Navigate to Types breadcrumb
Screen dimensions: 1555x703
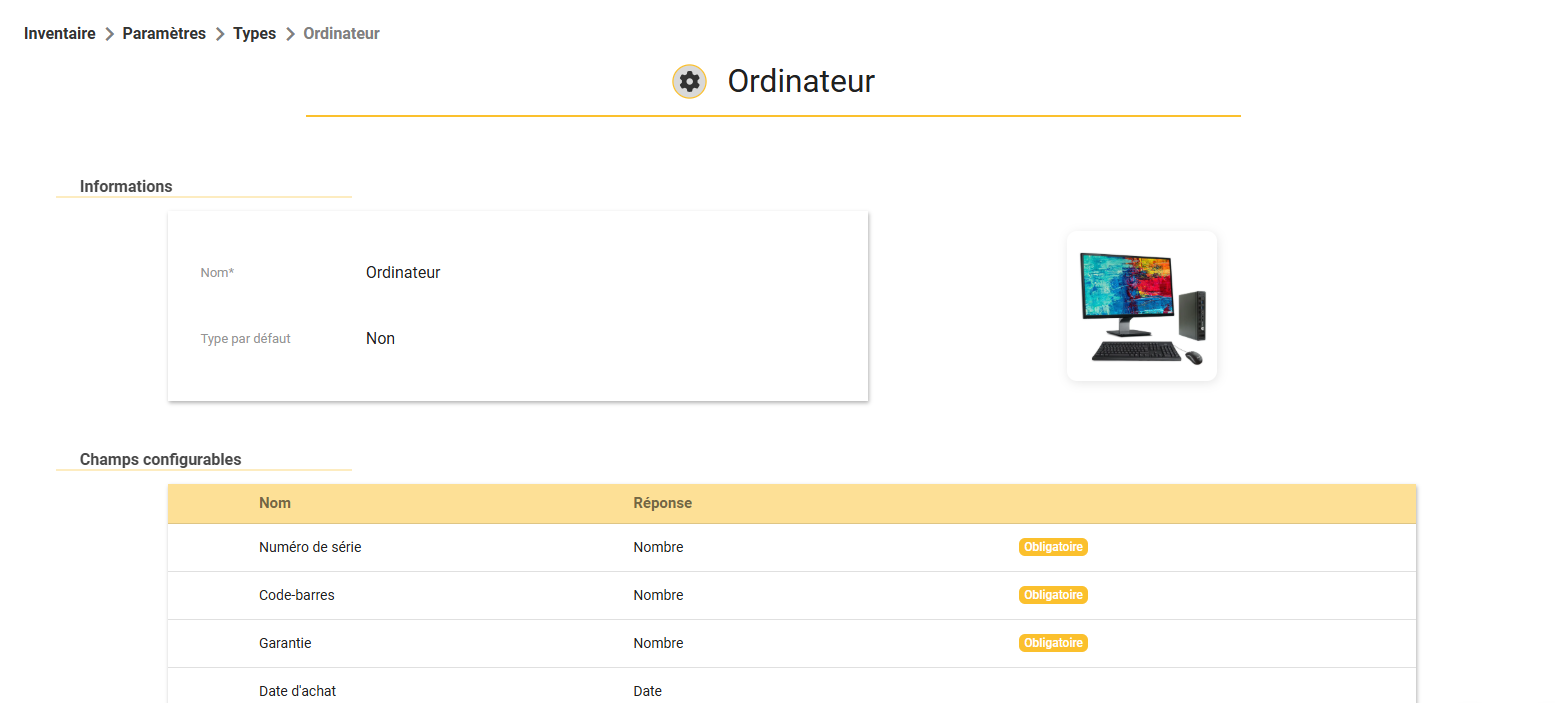pyautogui.click(x=254, y=34)
